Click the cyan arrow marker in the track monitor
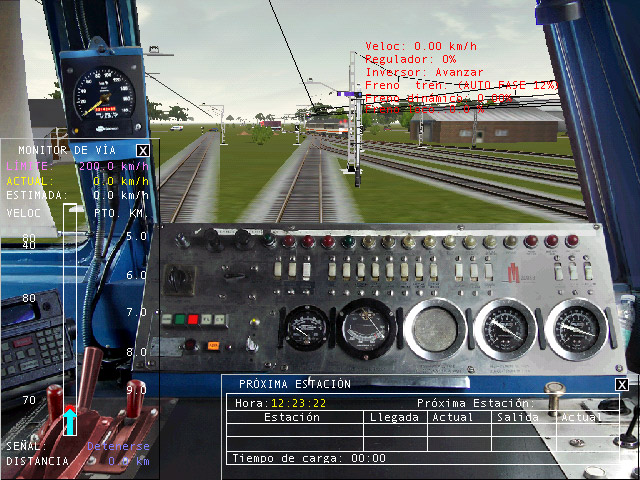This screenshot has height=480, width=640. point(70,421)
